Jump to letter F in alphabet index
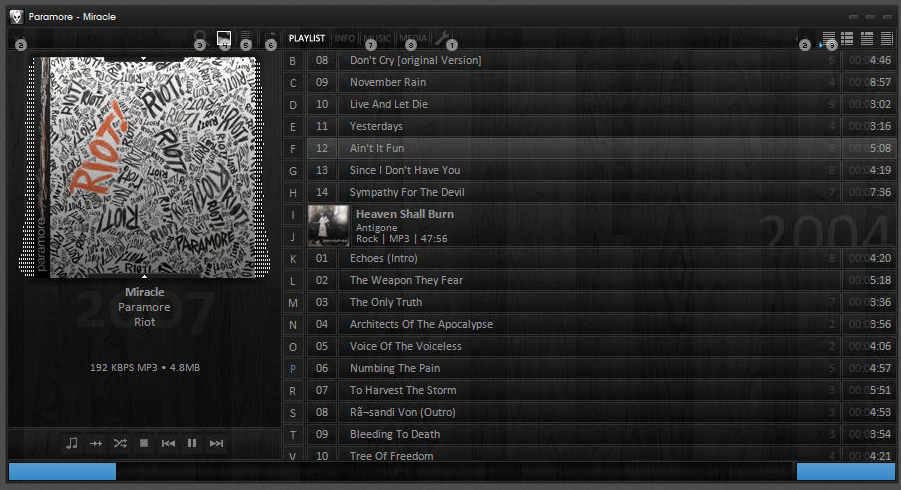Image resolution: width=901 pixels, height=490 pixels. [x=292, y=149]
